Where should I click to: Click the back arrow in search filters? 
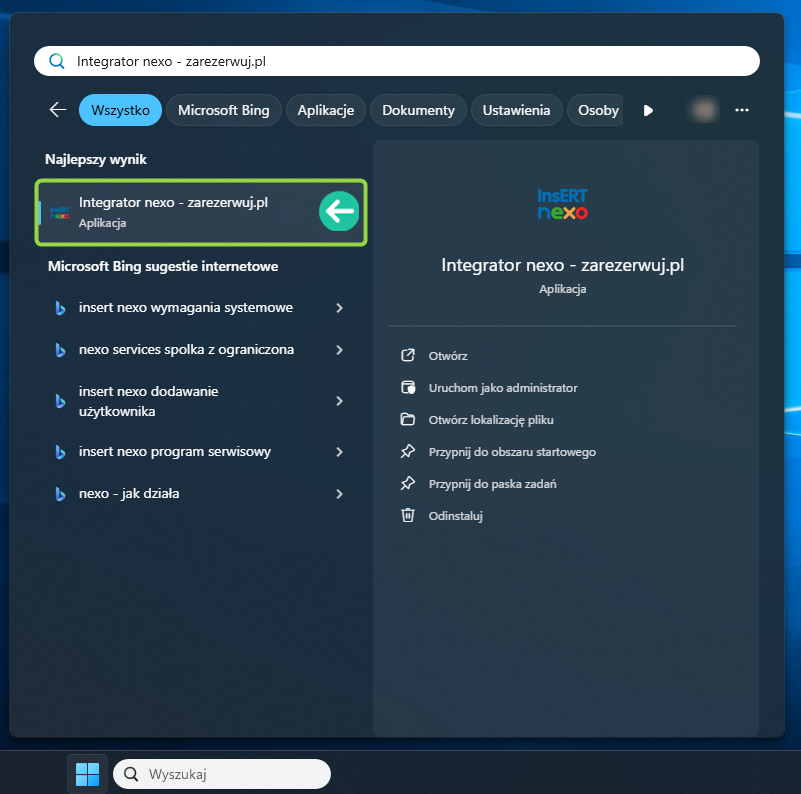coord(58,110)
